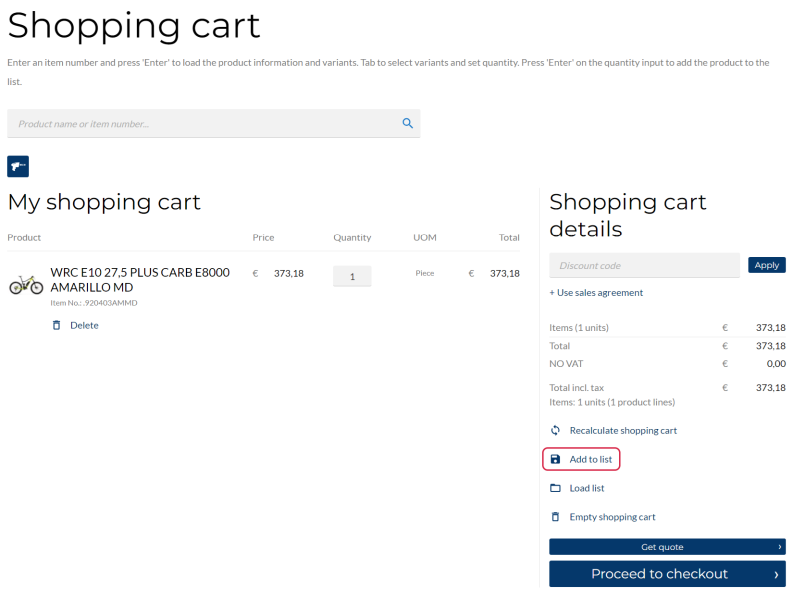
Task: Click the save disk icon for Add to list
Action: 555,459
